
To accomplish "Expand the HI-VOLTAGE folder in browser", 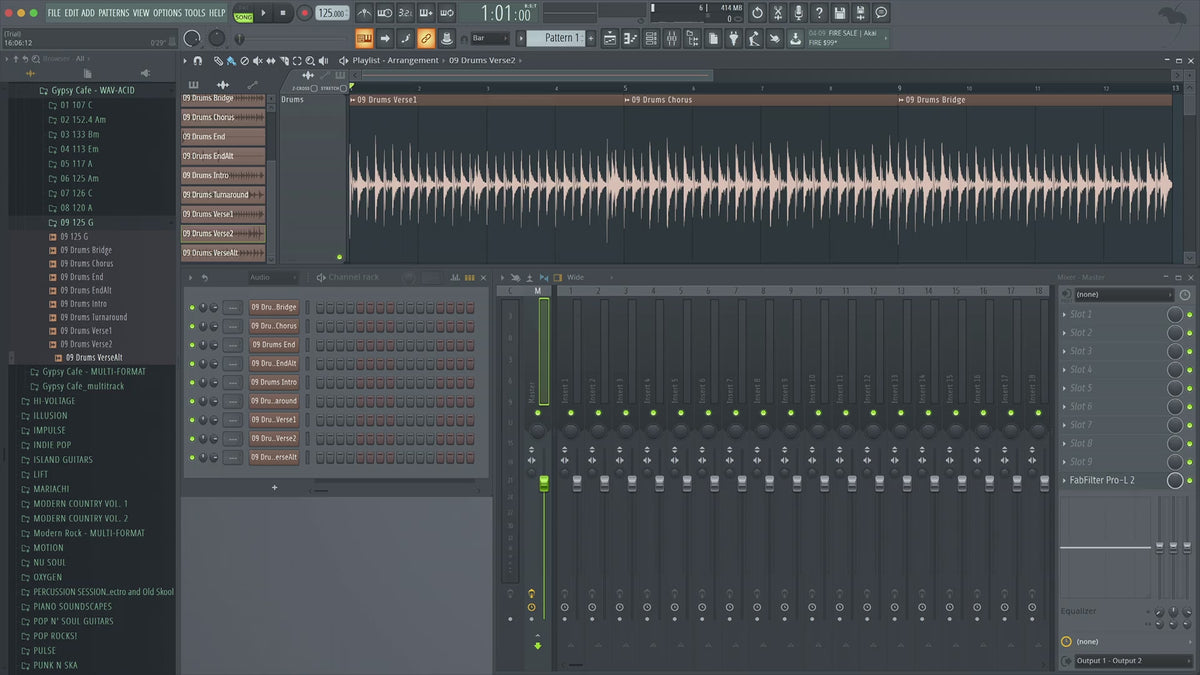I will click(54, 401).
